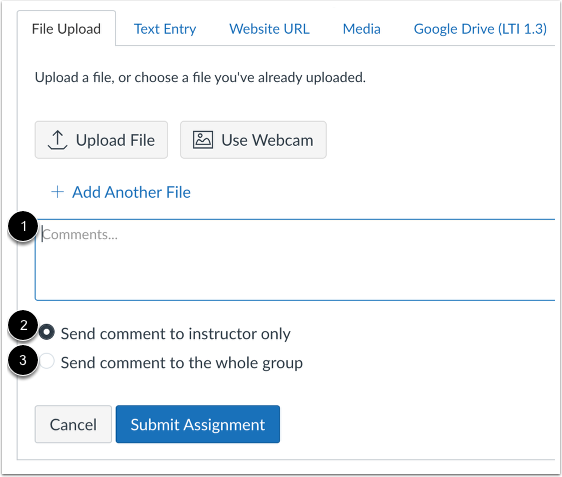Click the Add Another File link
Viewport: 562px width, 477px height.
click(121, 192)
